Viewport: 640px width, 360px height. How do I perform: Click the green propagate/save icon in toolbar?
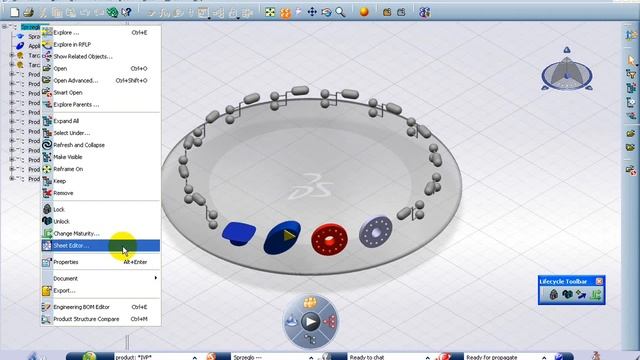tap(112, 12)
